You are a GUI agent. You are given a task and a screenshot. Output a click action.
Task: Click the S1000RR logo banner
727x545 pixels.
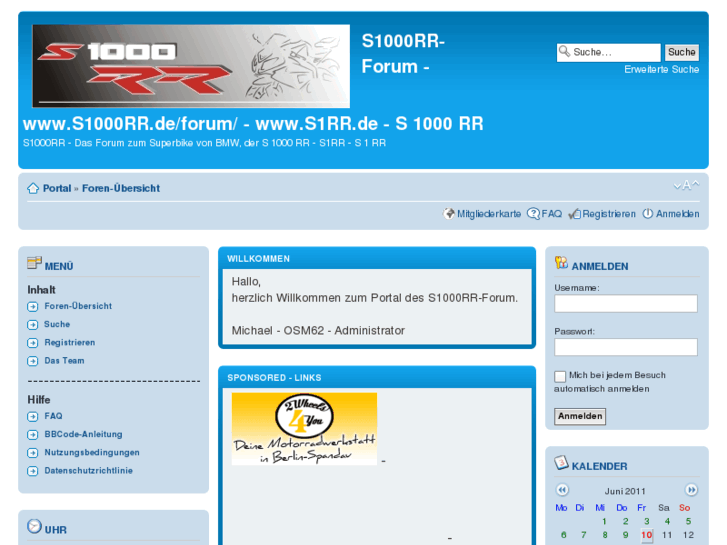191,66
